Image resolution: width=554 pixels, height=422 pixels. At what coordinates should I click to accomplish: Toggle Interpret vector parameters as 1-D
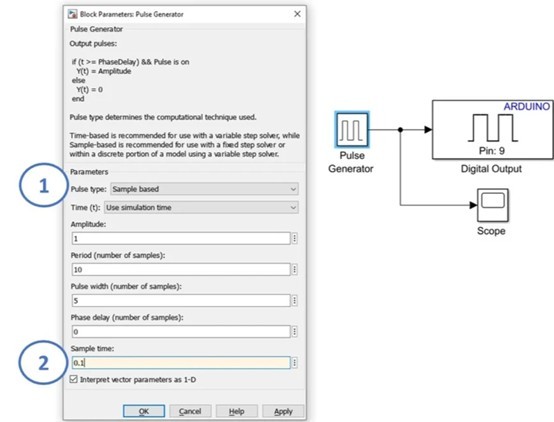pos(73,380)
